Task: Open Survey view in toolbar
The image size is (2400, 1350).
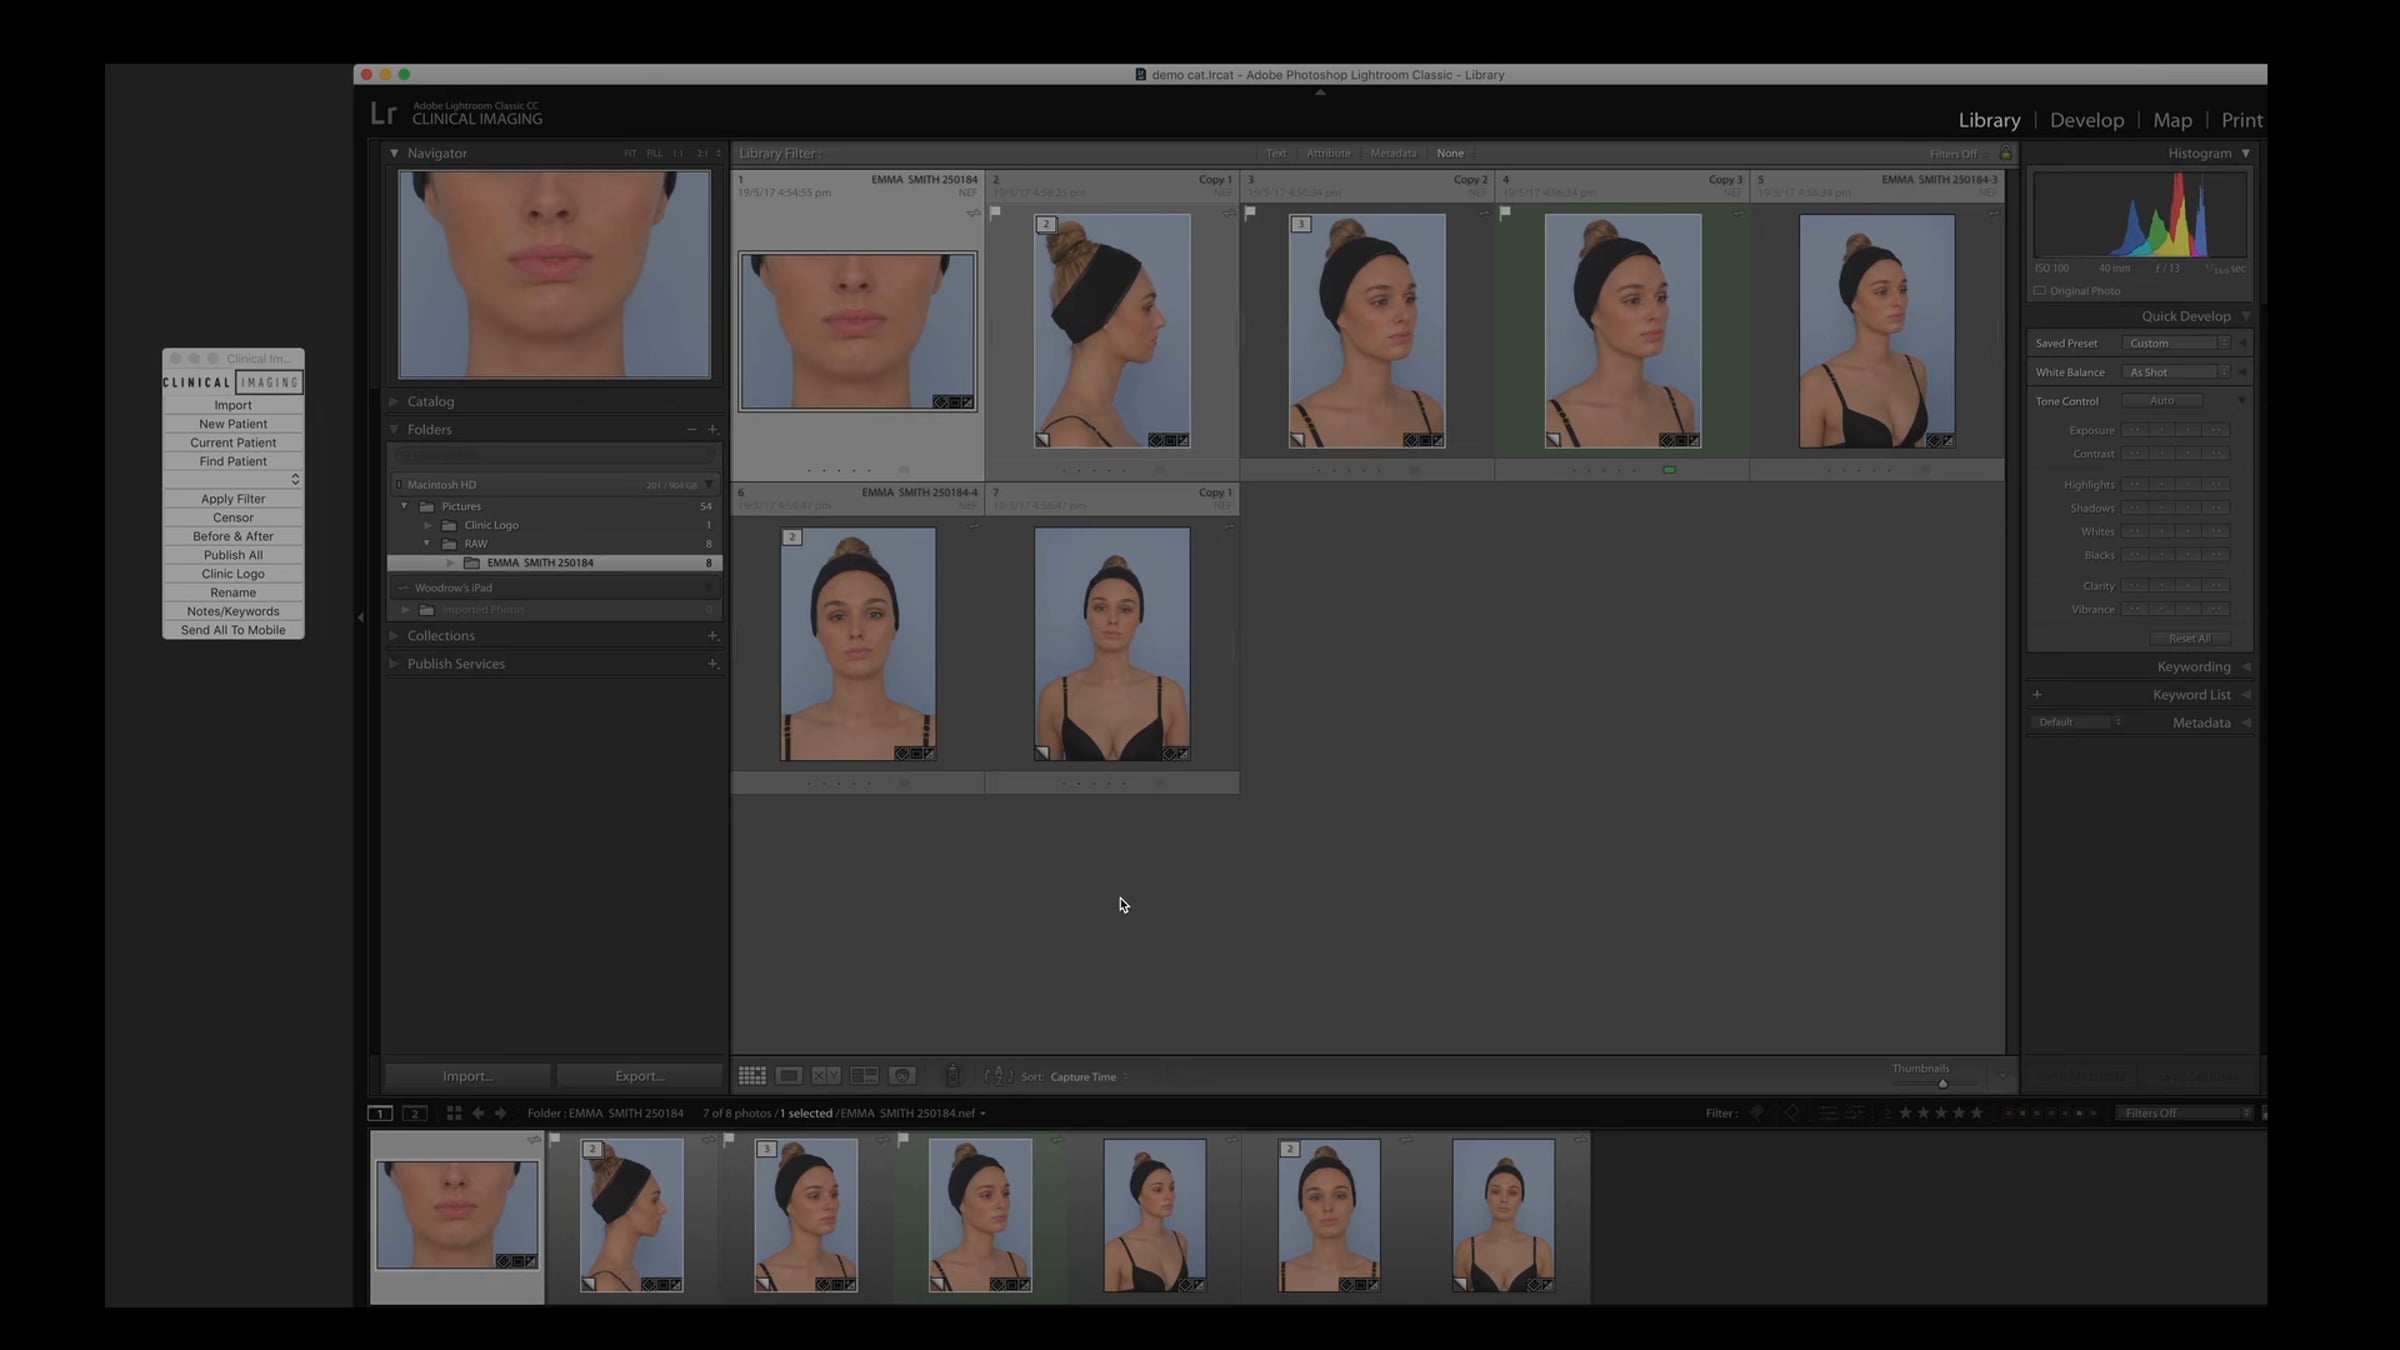Action: (864, 1076)
